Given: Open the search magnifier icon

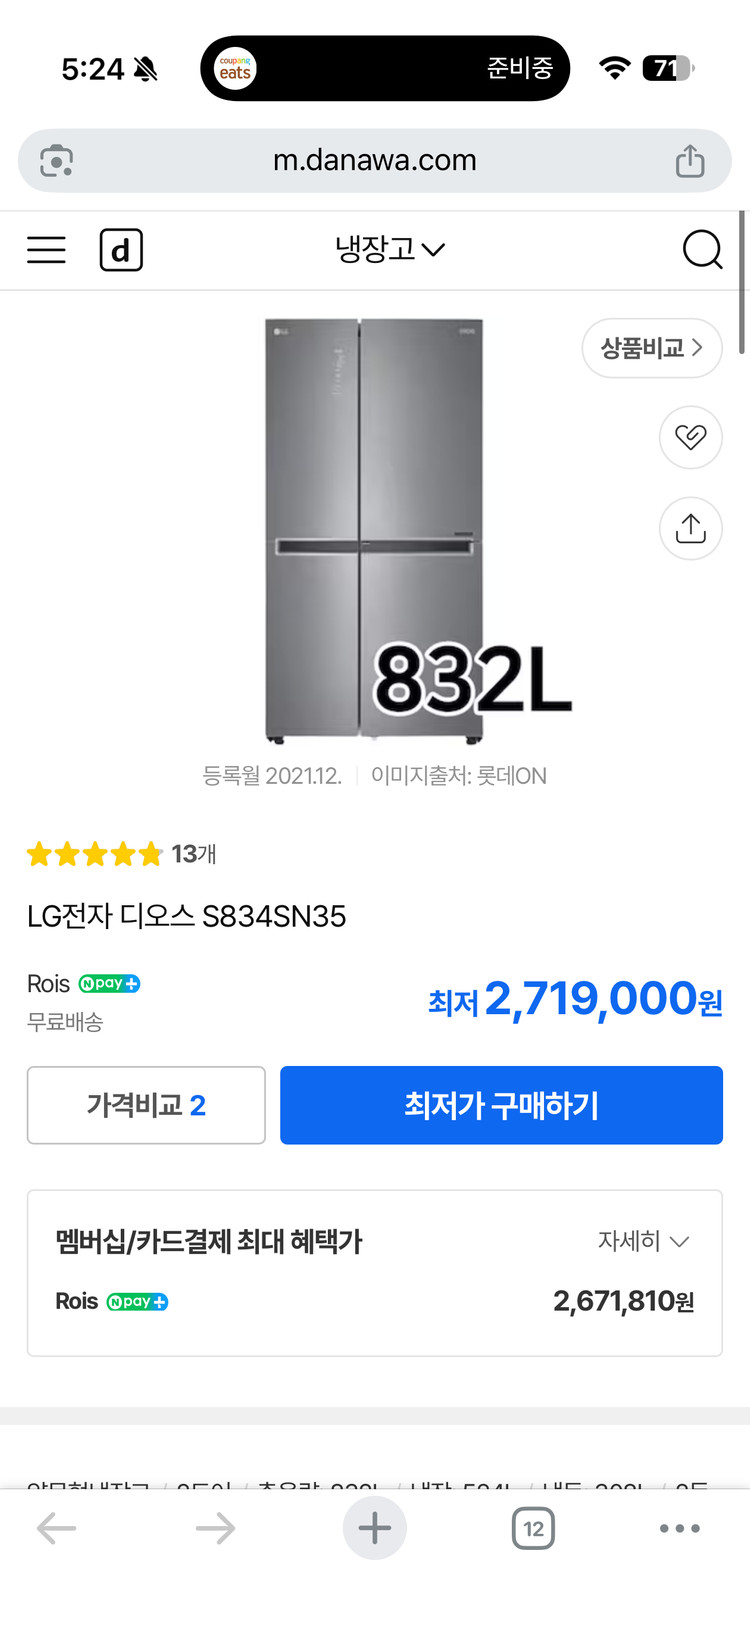Looking at the screenshot, I should point(702,250).
